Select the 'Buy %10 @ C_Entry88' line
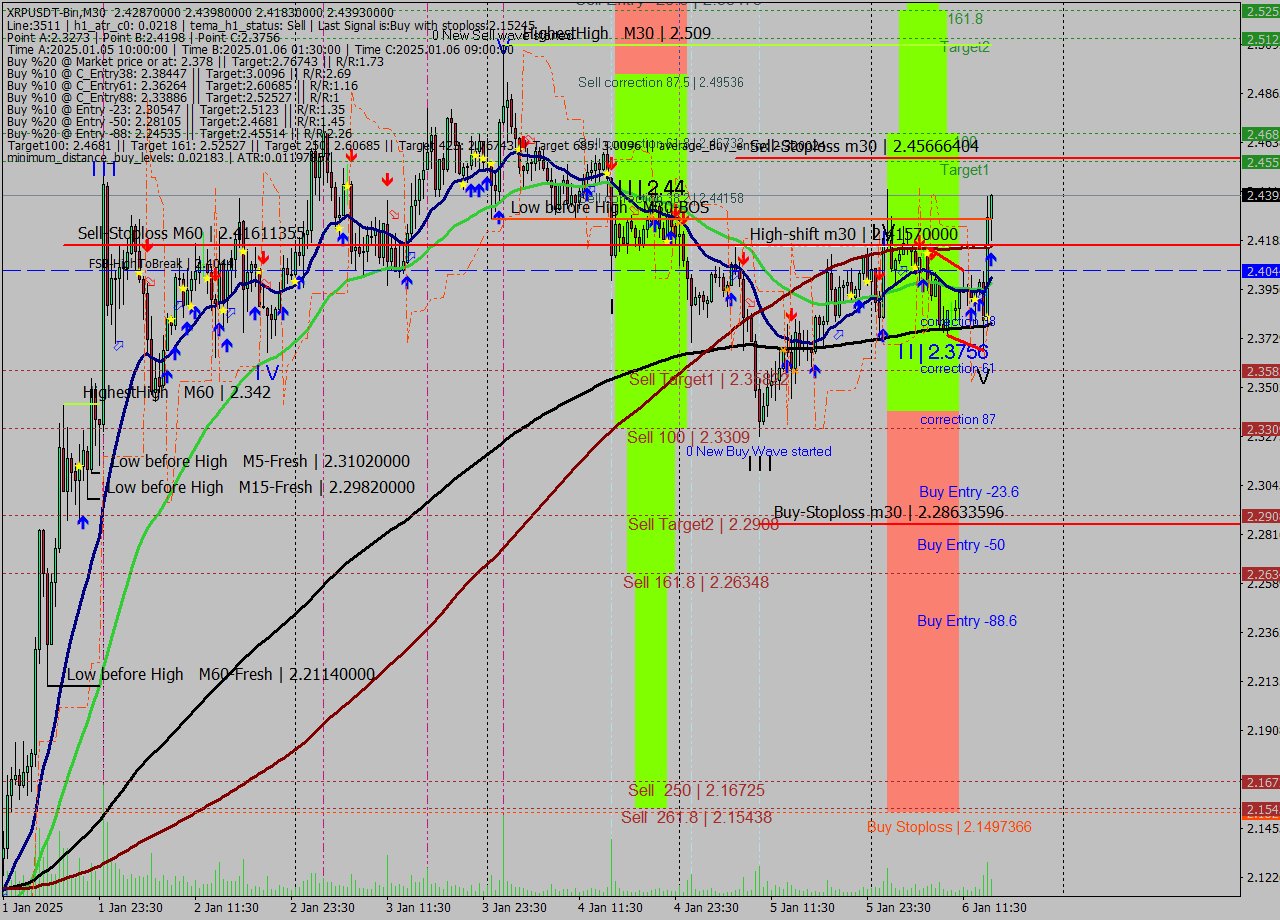Viewport: 1280px width, 920px height. point(172,98)
